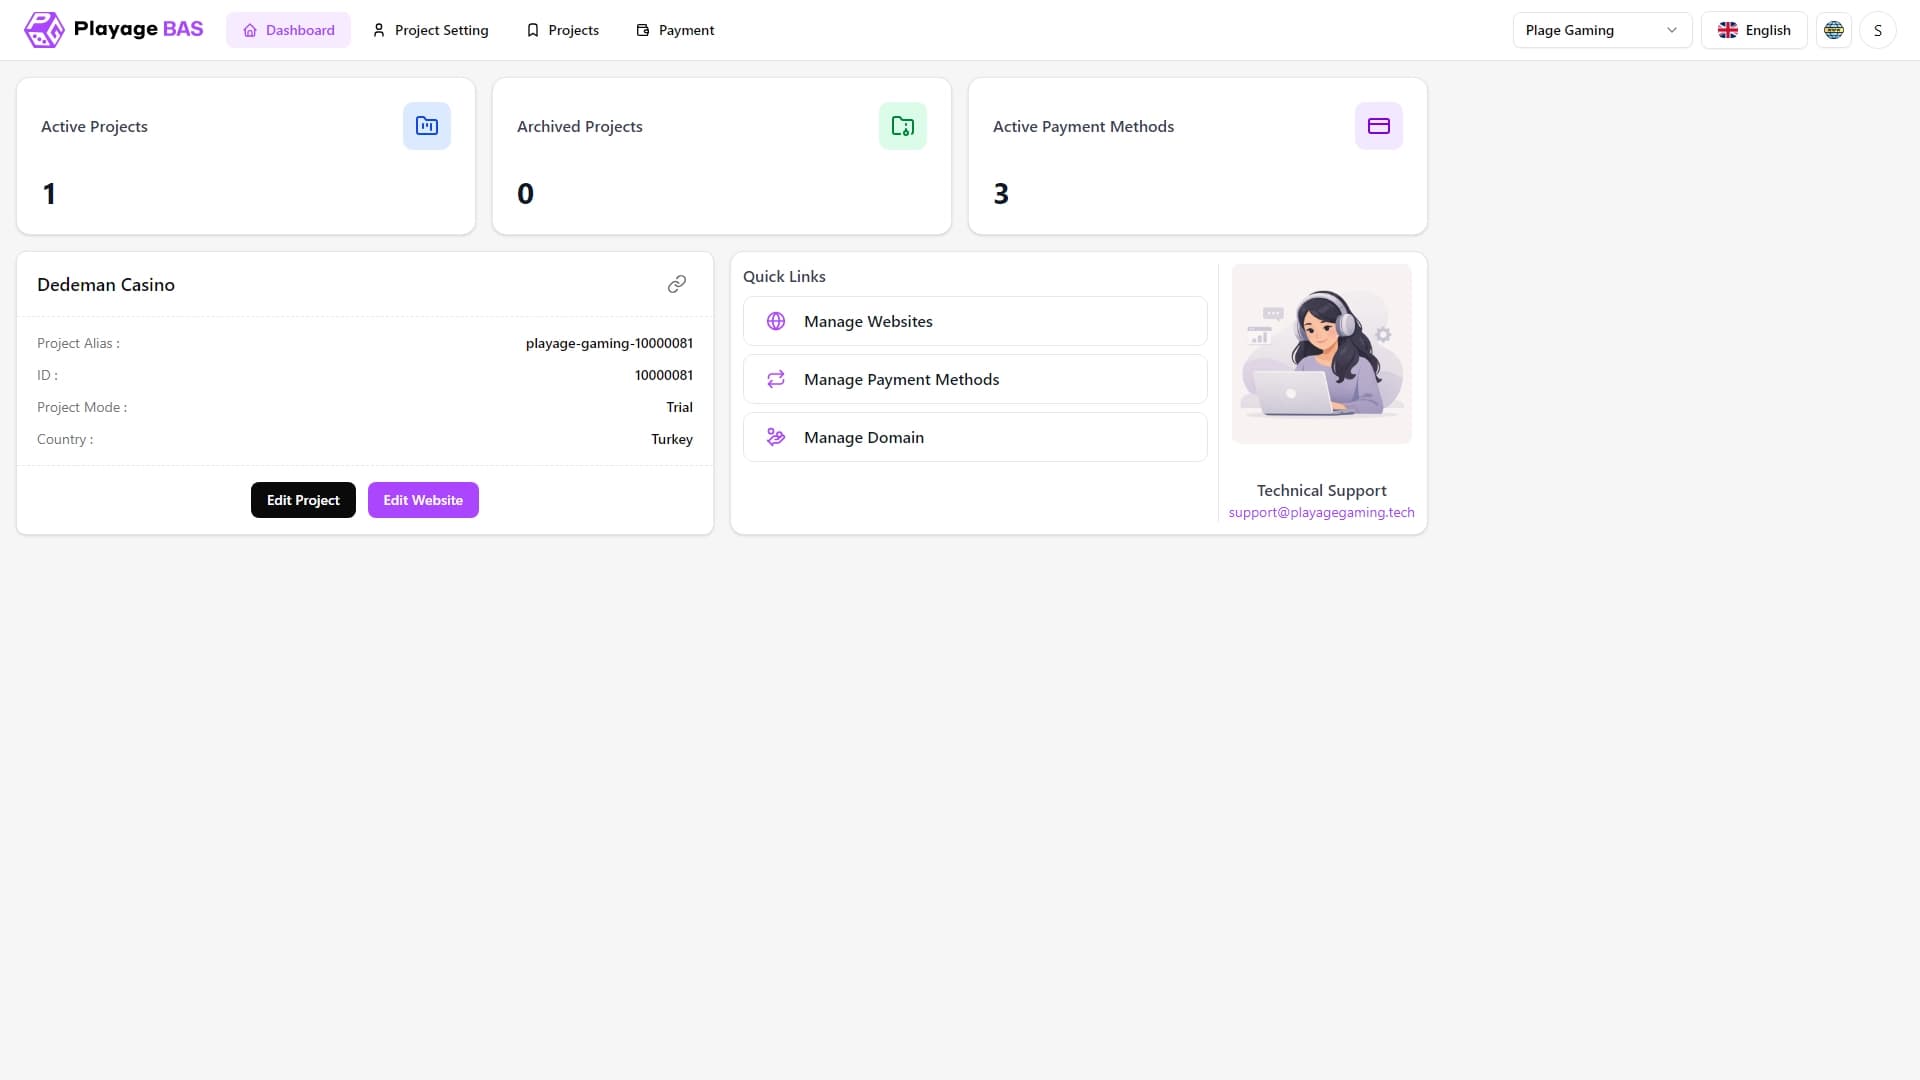Click the chevron in Plage Gaming selector

pos(1672,30)
